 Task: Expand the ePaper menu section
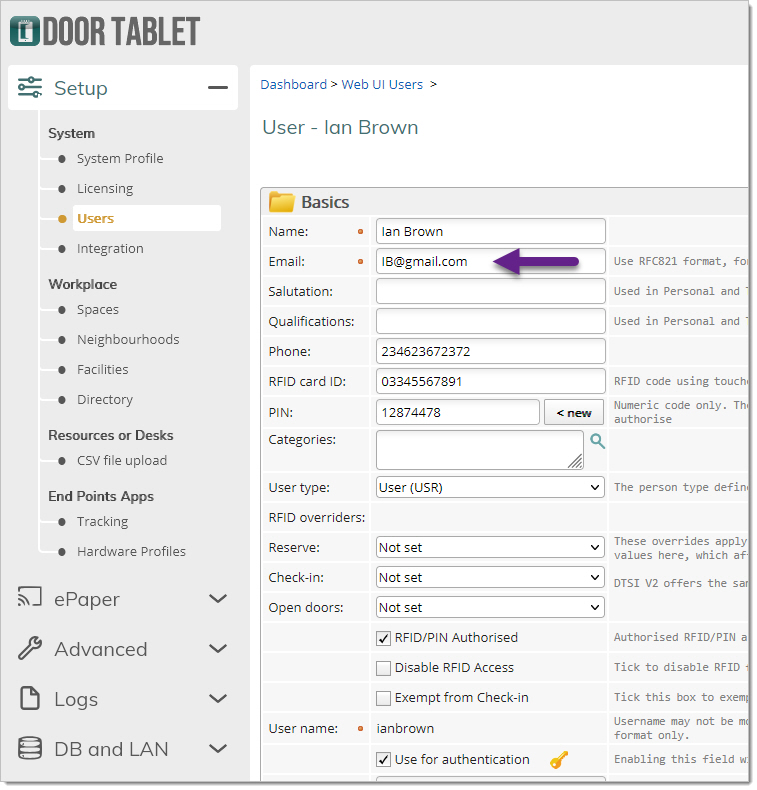[x=217, y=599]
